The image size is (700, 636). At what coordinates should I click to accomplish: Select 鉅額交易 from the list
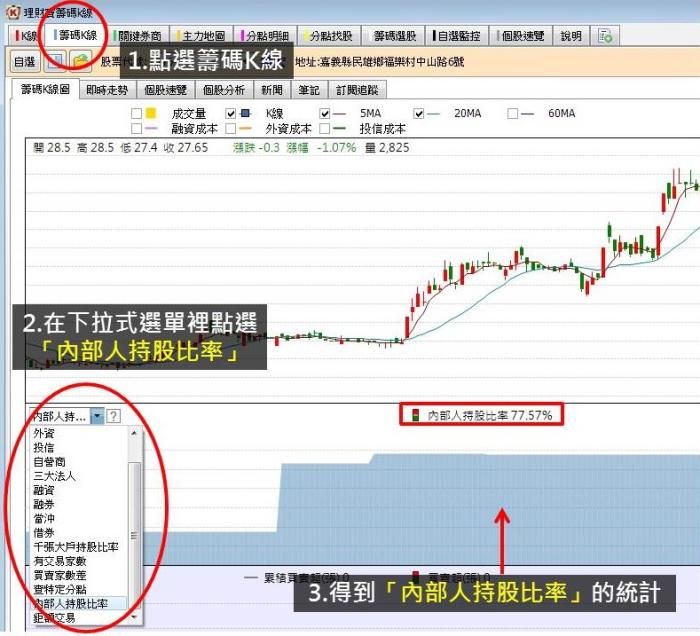[x=54, y=618]
